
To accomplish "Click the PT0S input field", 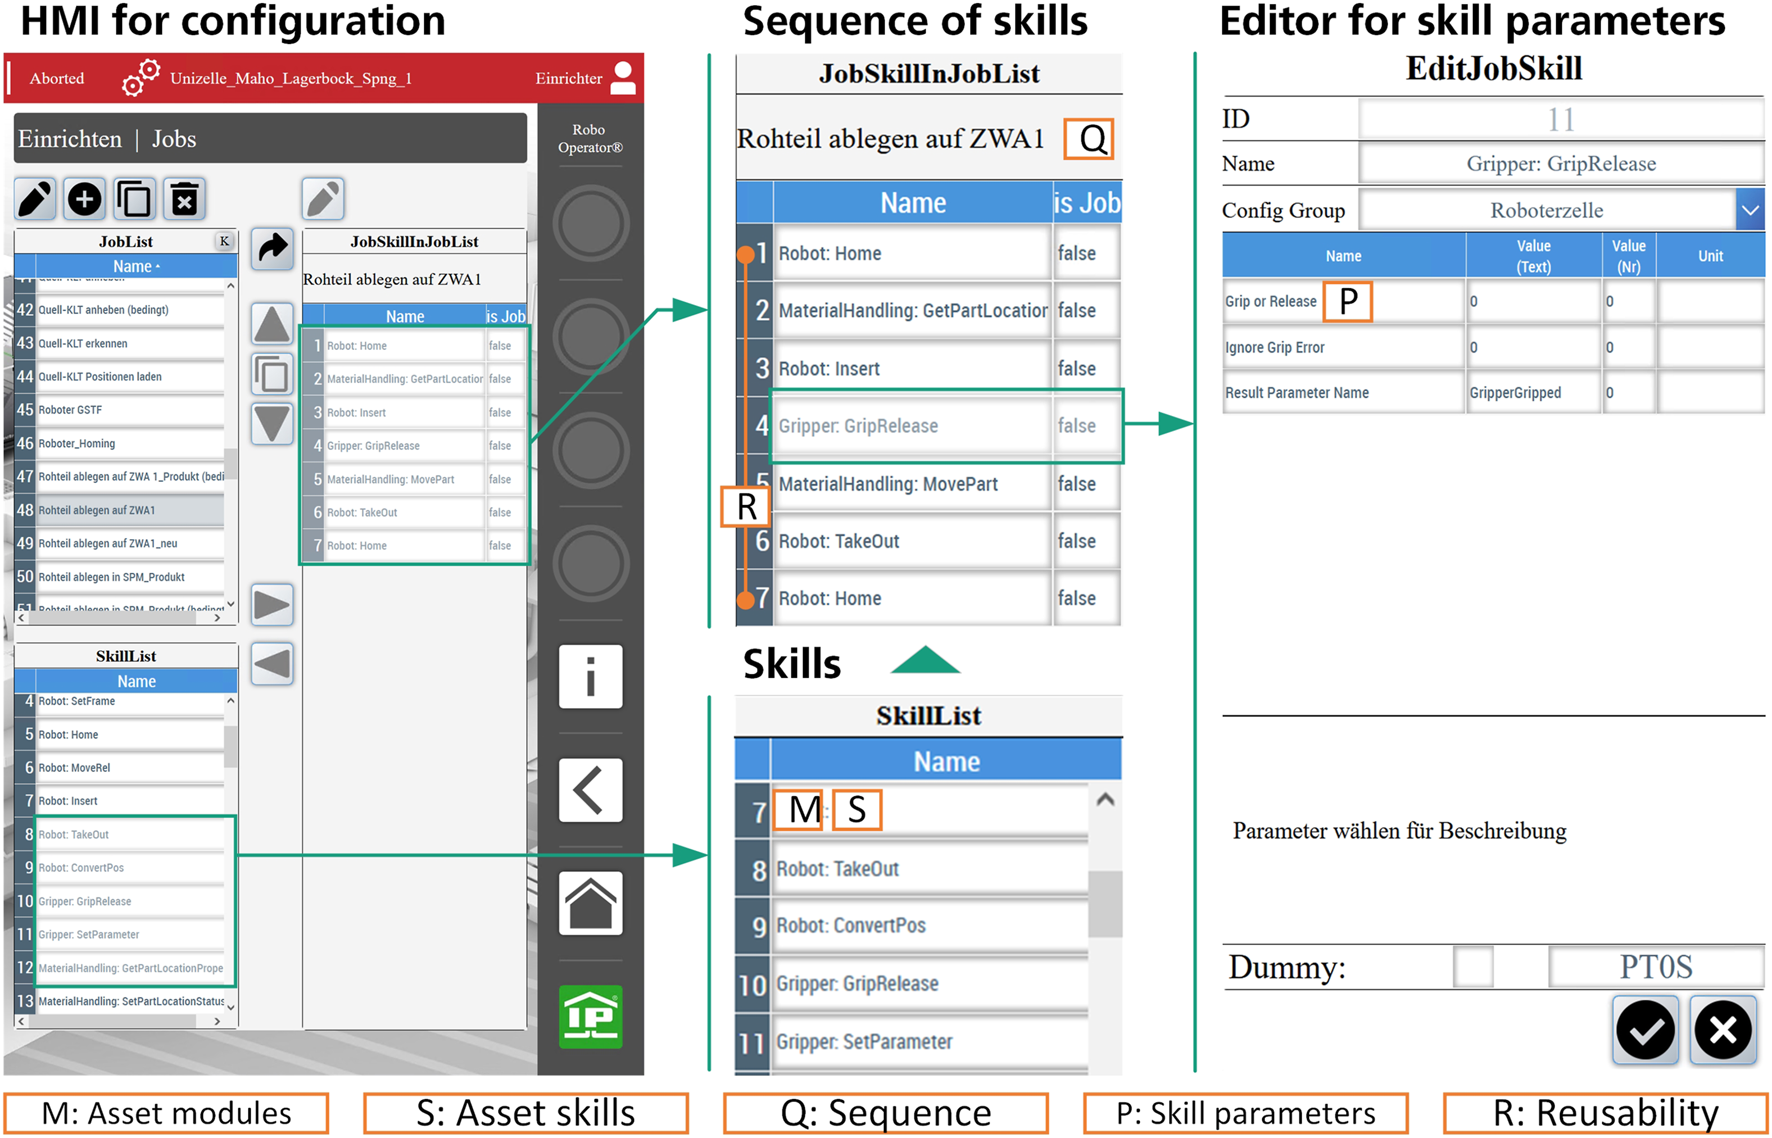I will click(1655, 967).
